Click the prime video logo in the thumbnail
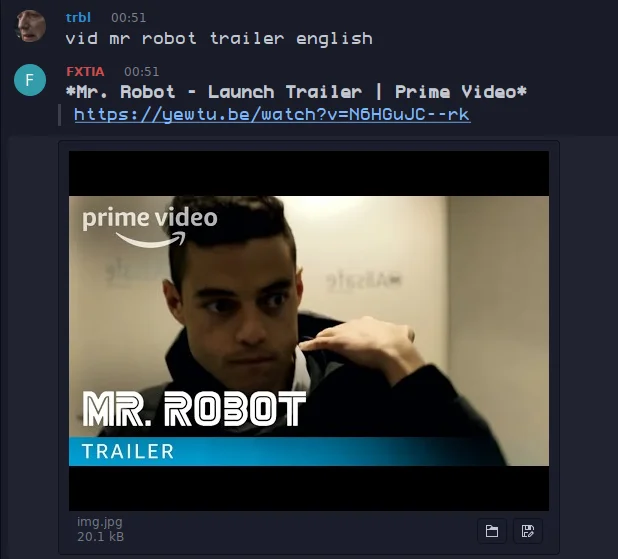Viewport: 618px width, 559px height. click(x=150, y=227)
